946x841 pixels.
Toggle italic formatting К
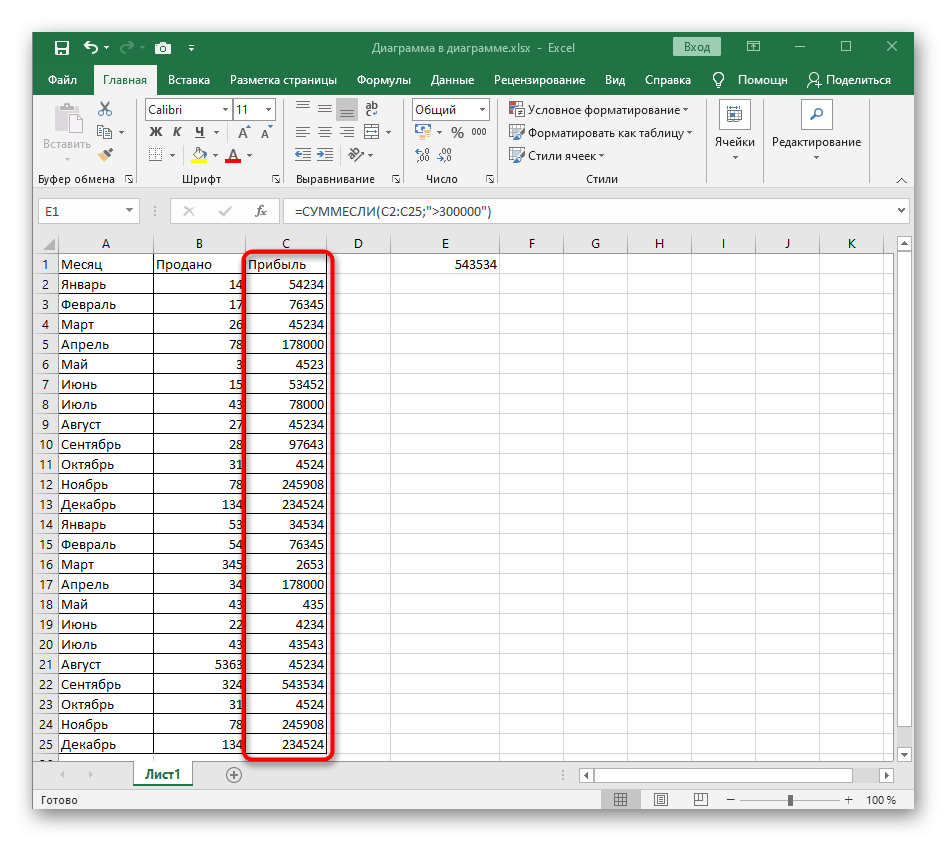(177, 132)
